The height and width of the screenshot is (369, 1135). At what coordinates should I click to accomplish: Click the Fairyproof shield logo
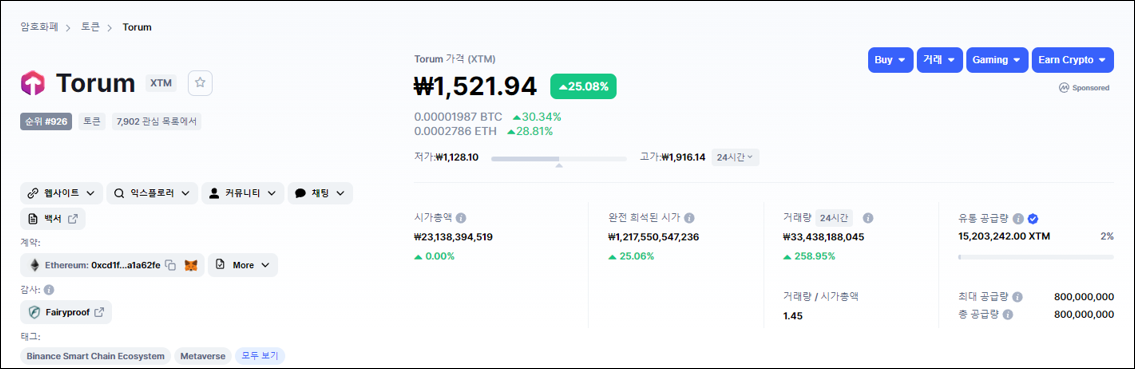tap(33, 313)
